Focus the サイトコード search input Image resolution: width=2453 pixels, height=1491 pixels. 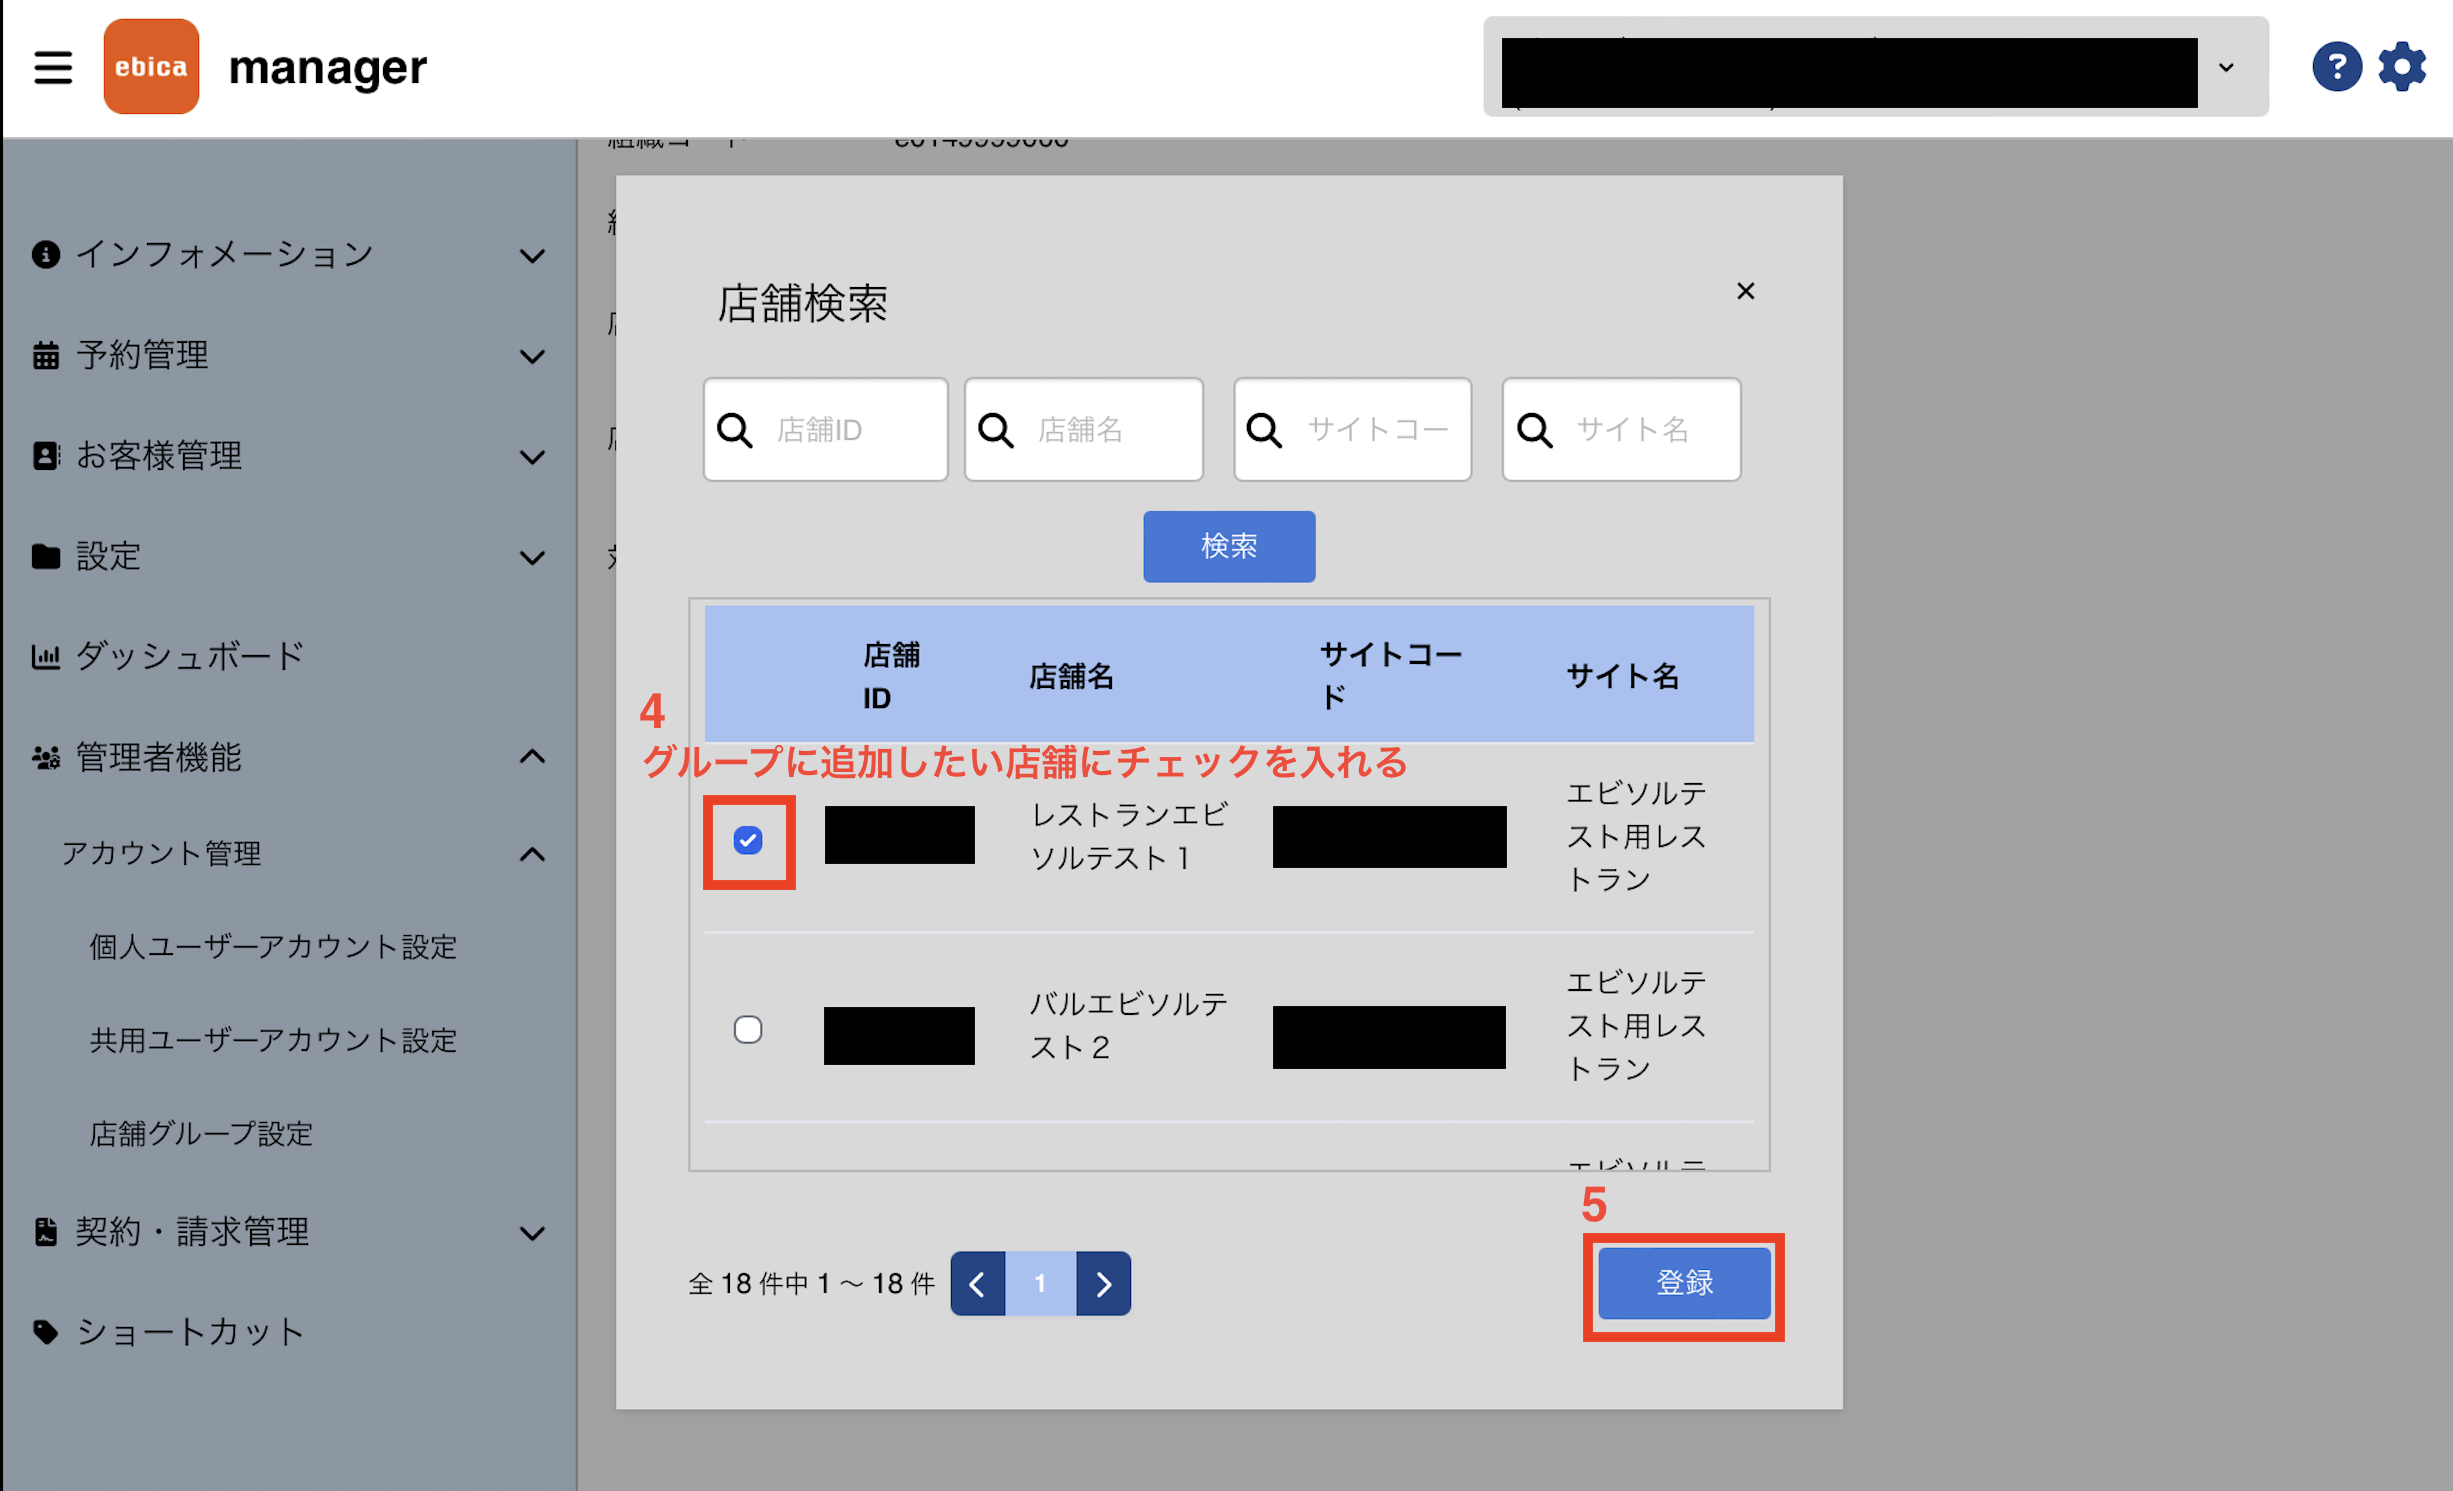pyautogui.click(x=1352, y=430)
